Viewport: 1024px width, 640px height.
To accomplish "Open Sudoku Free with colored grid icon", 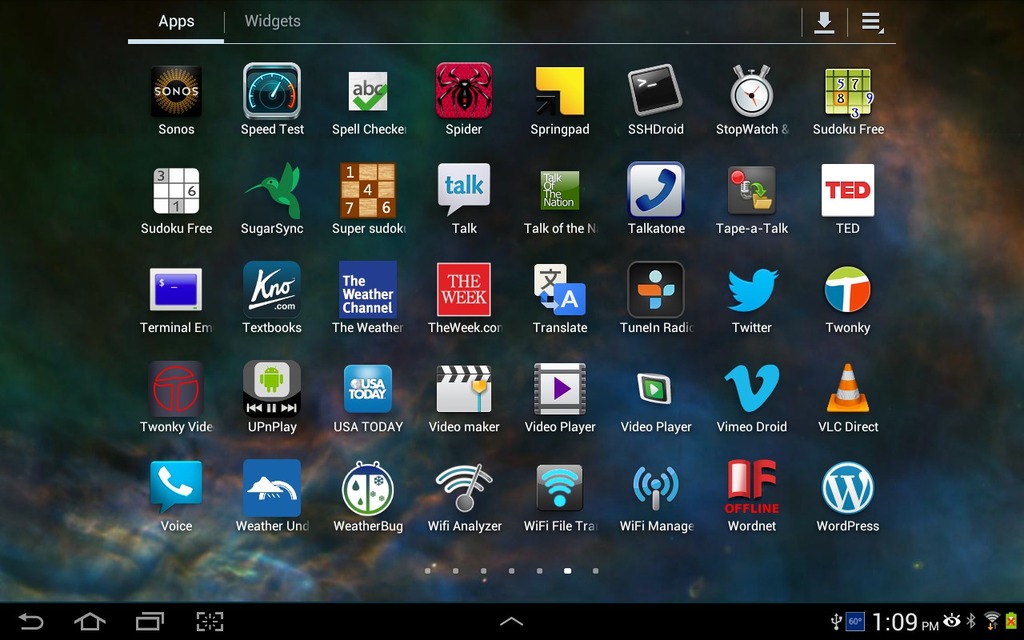I will click(848, 101).
